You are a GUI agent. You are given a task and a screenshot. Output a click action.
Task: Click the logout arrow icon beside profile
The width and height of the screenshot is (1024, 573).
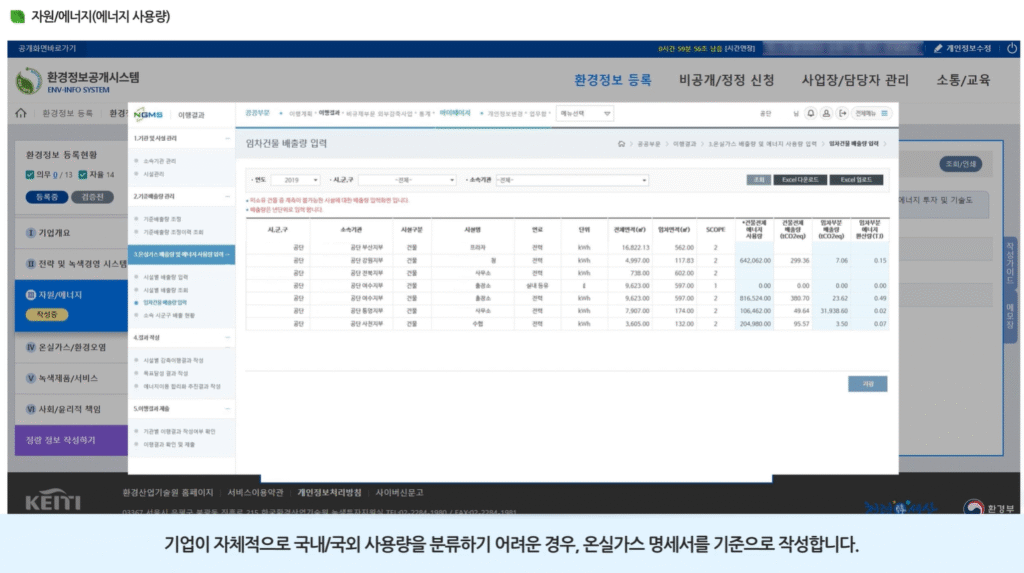[x=843, y=113]
